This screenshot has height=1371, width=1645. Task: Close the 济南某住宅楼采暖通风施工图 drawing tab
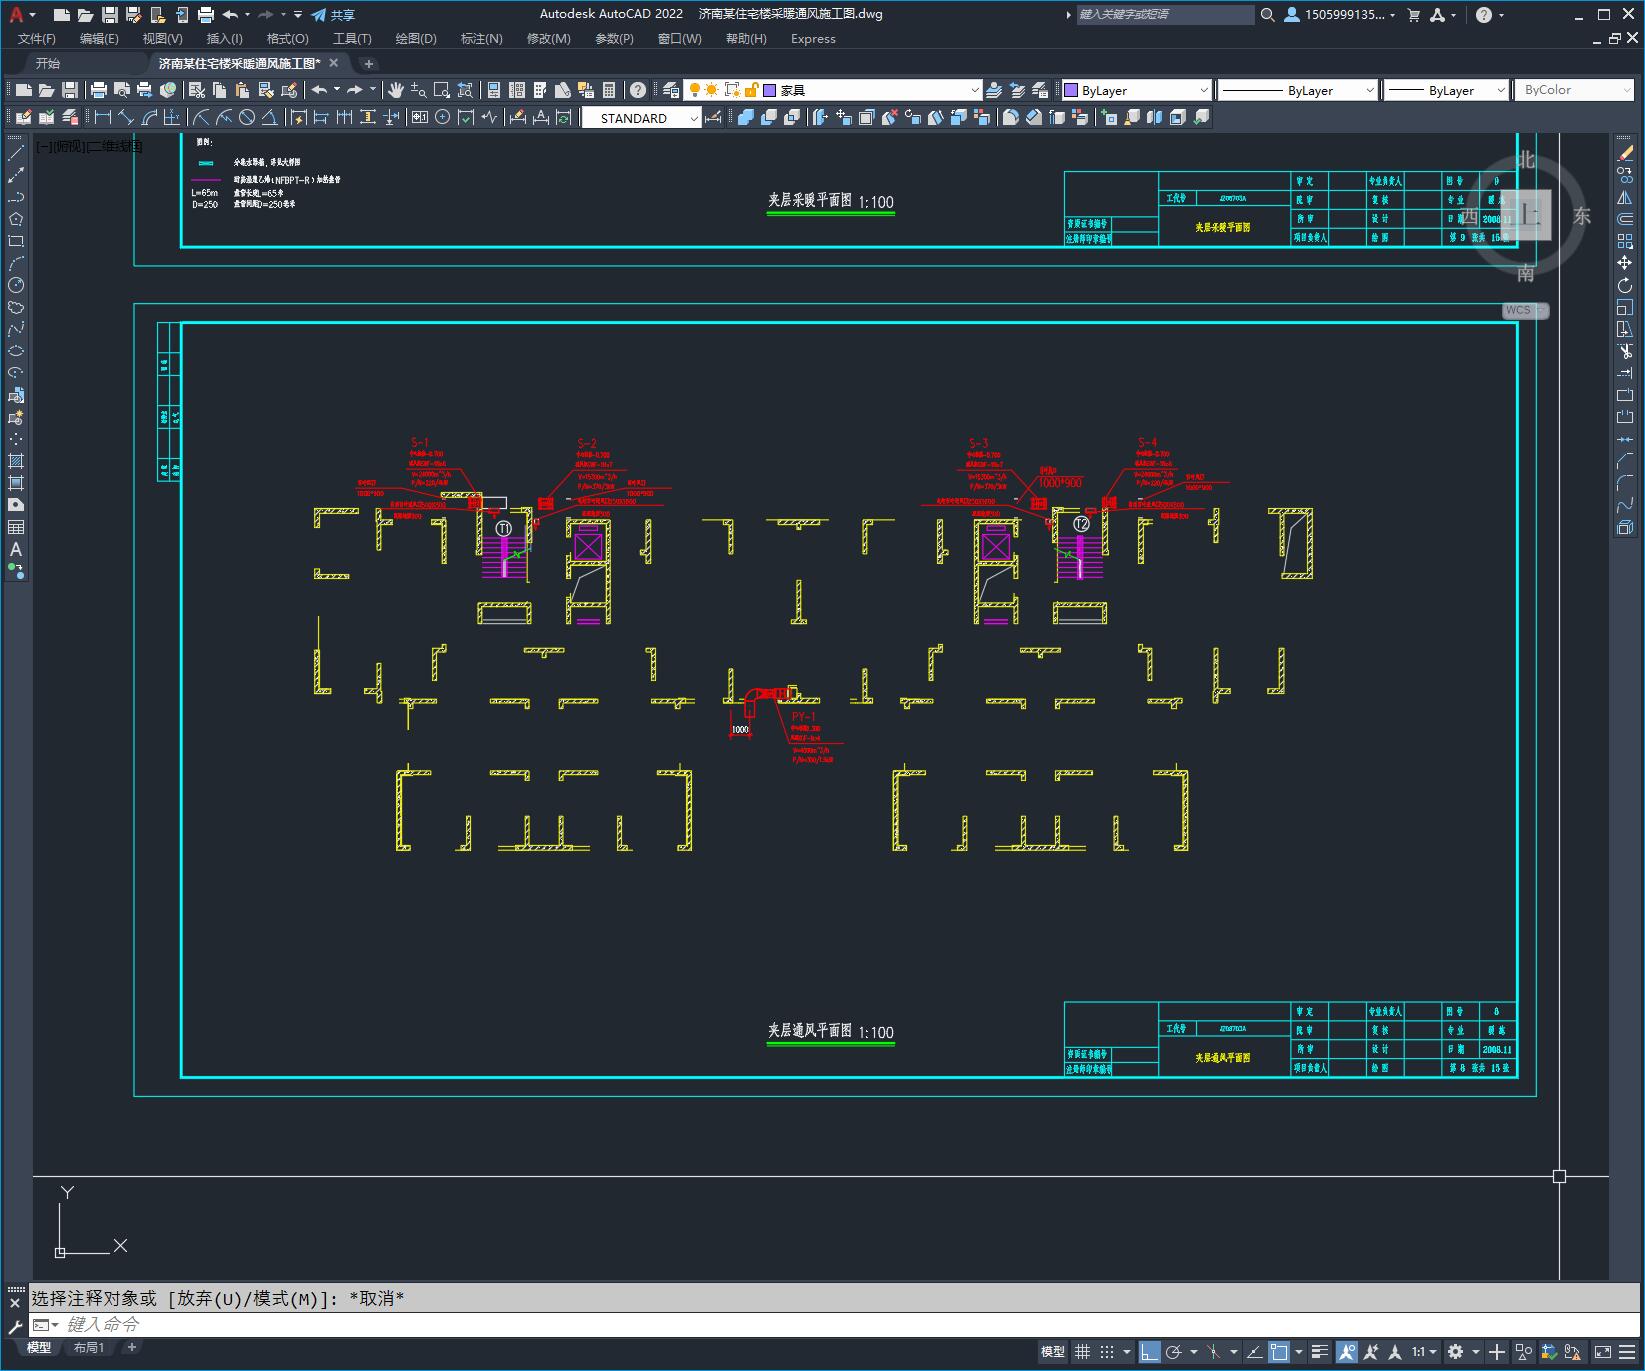(x=334, y=63)
